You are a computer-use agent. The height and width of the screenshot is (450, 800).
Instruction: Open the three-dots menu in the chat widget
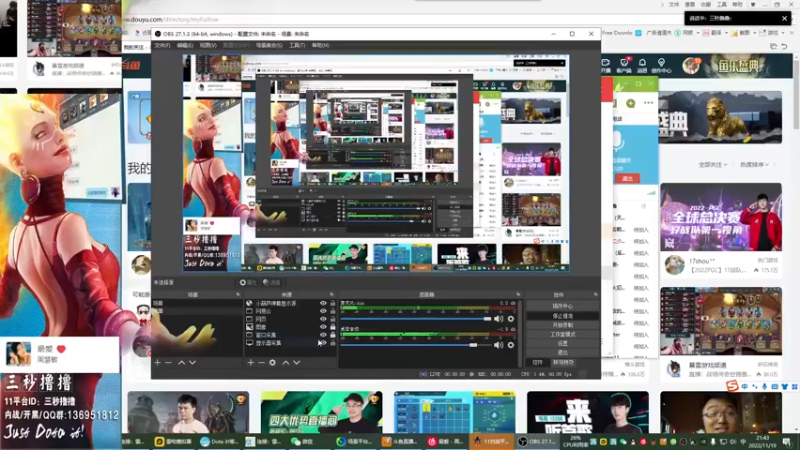pyautogui.click(x=648, y=103)
